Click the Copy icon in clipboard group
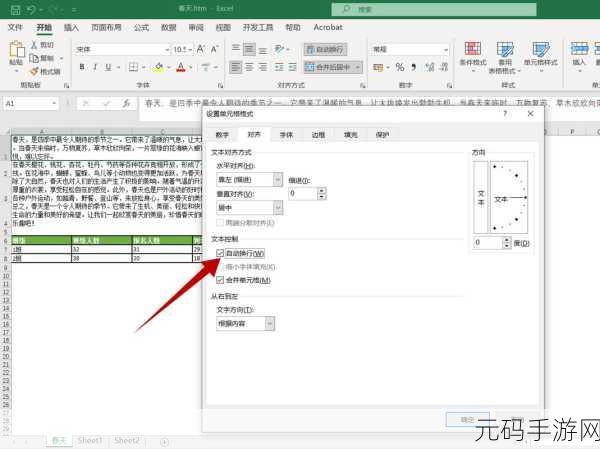600x449 pixels. 34,58
